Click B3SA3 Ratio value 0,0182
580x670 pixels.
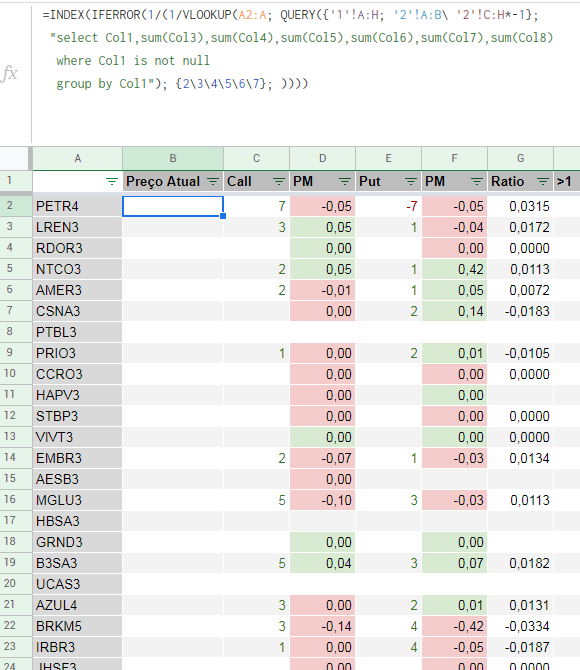point(520,563)
